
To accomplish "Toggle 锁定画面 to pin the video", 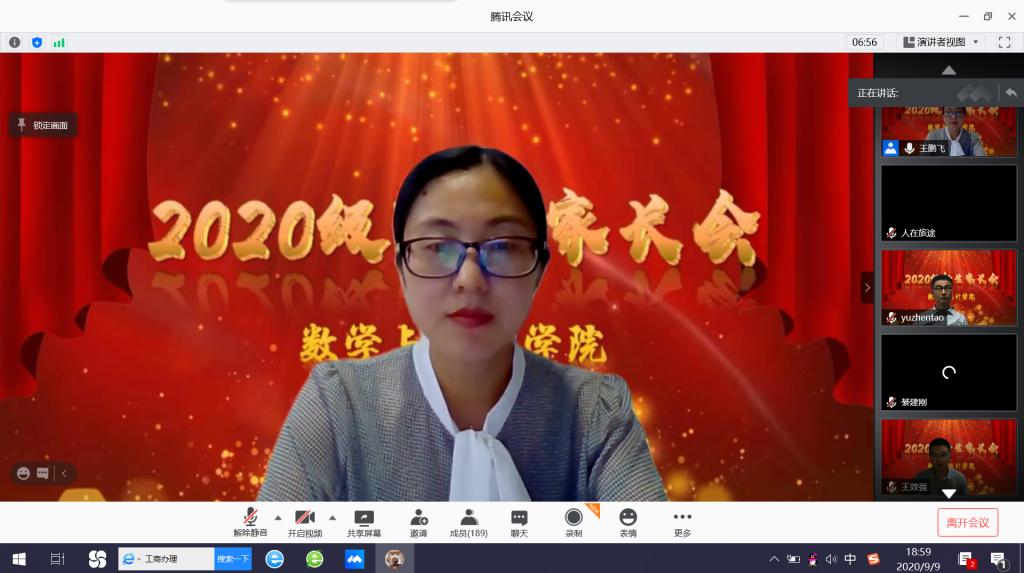I will [x=43, y=125].
